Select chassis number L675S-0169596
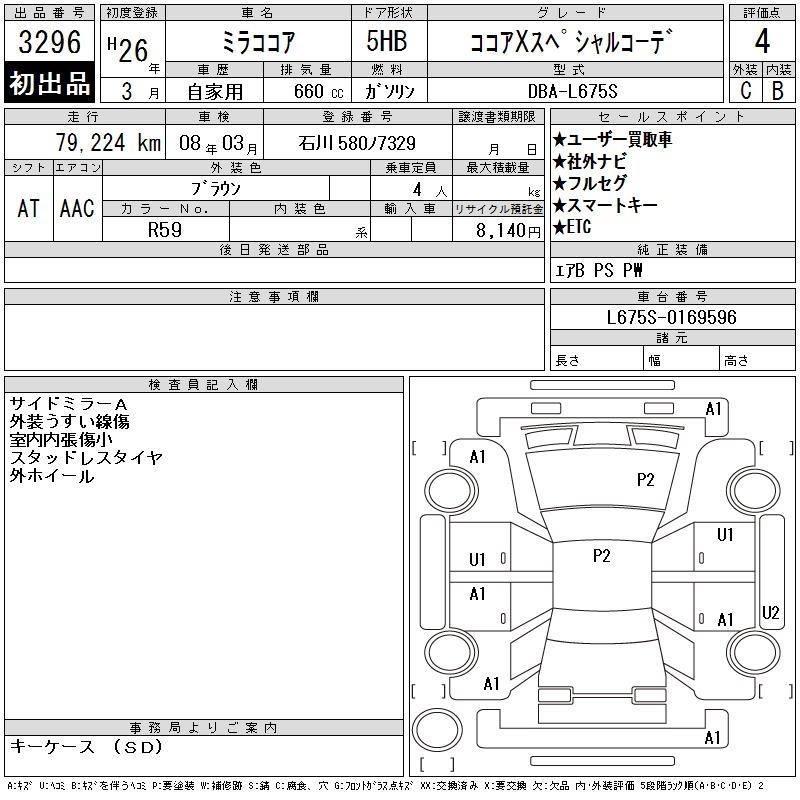 coord(671,317)
